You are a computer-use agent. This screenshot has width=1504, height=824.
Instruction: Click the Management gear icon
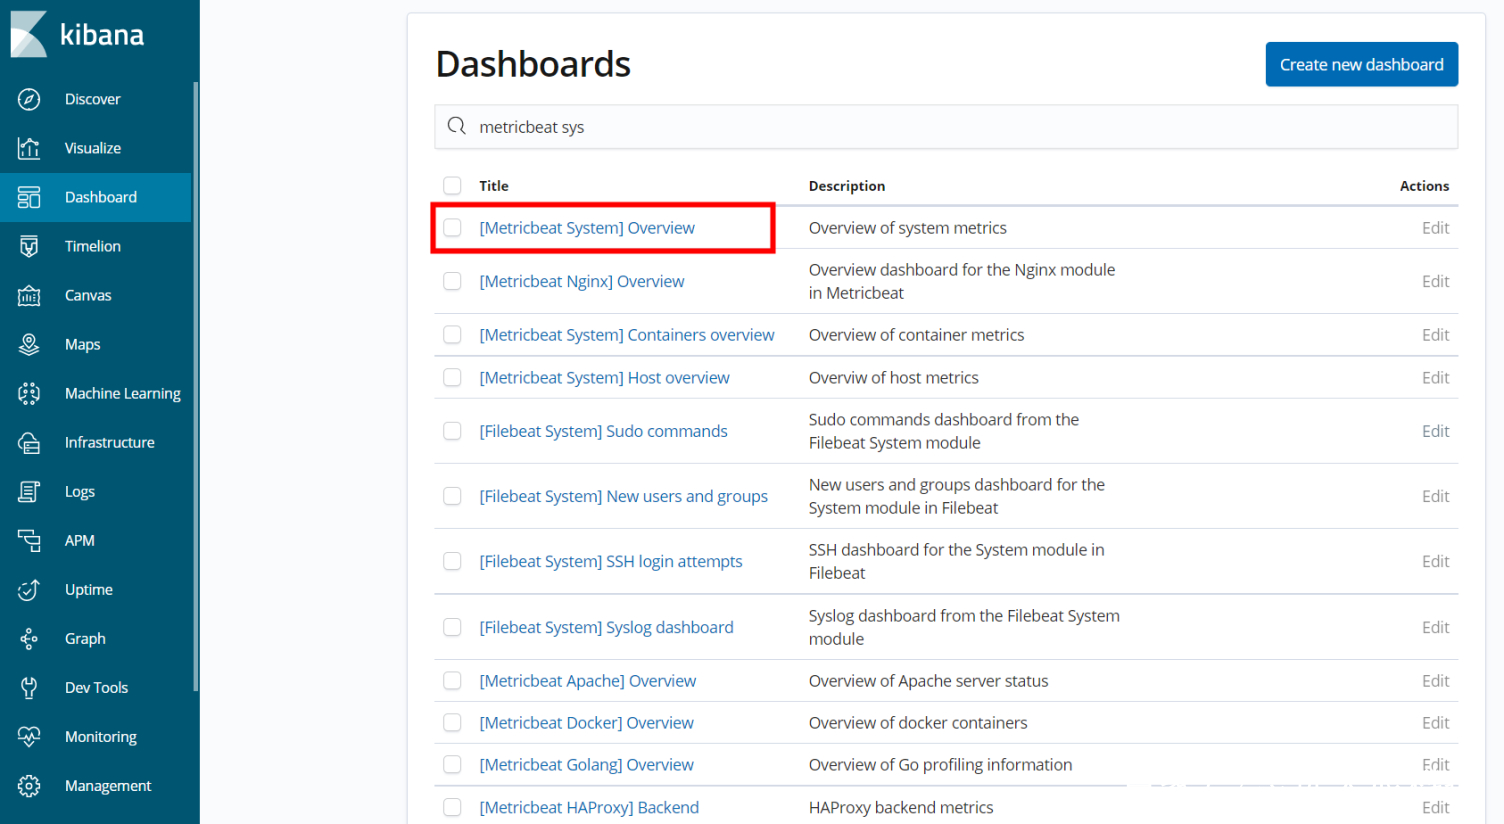pyautogui.click(x=29, y=785)
